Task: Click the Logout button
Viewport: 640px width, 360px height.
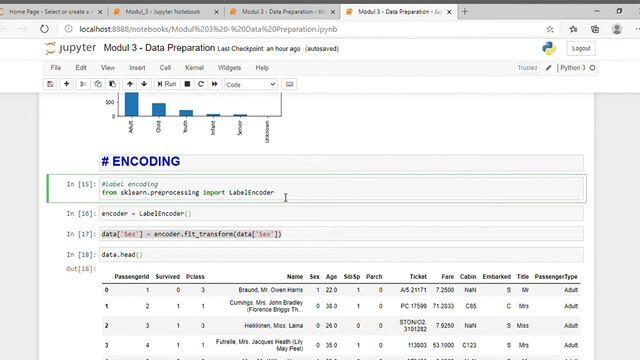Action: (x=581, y=49)
